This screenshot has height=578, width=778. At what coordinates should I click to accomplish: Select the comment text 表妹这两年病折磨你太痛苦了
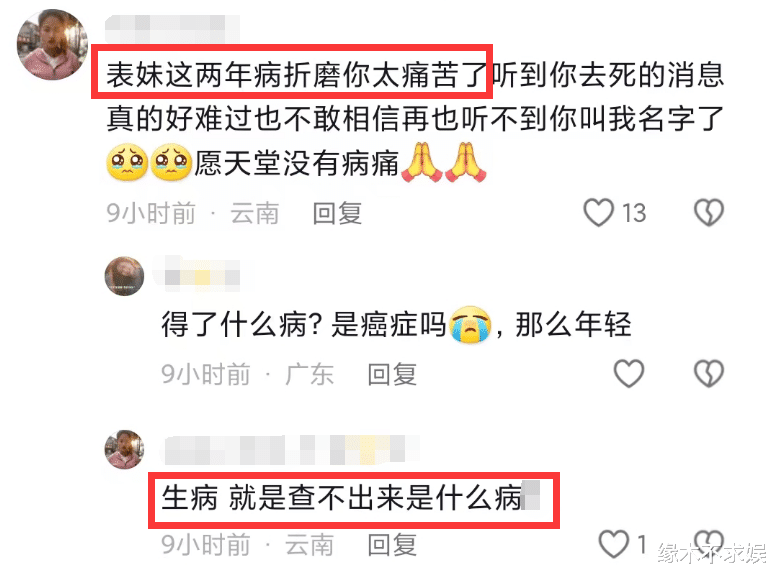coord(297,75)
